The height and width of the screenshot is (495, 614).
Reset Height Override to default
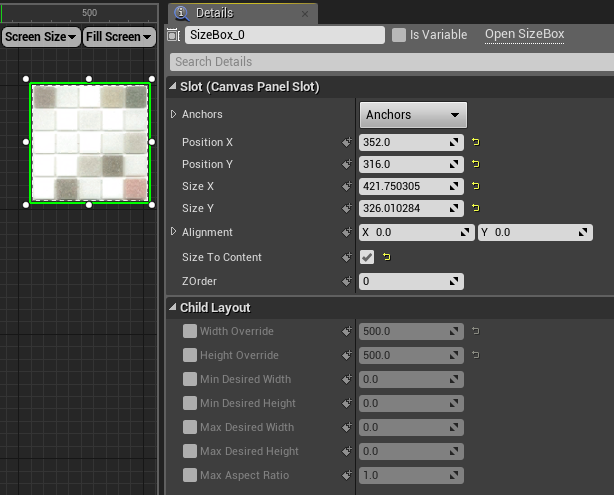(x=475, y=355)
